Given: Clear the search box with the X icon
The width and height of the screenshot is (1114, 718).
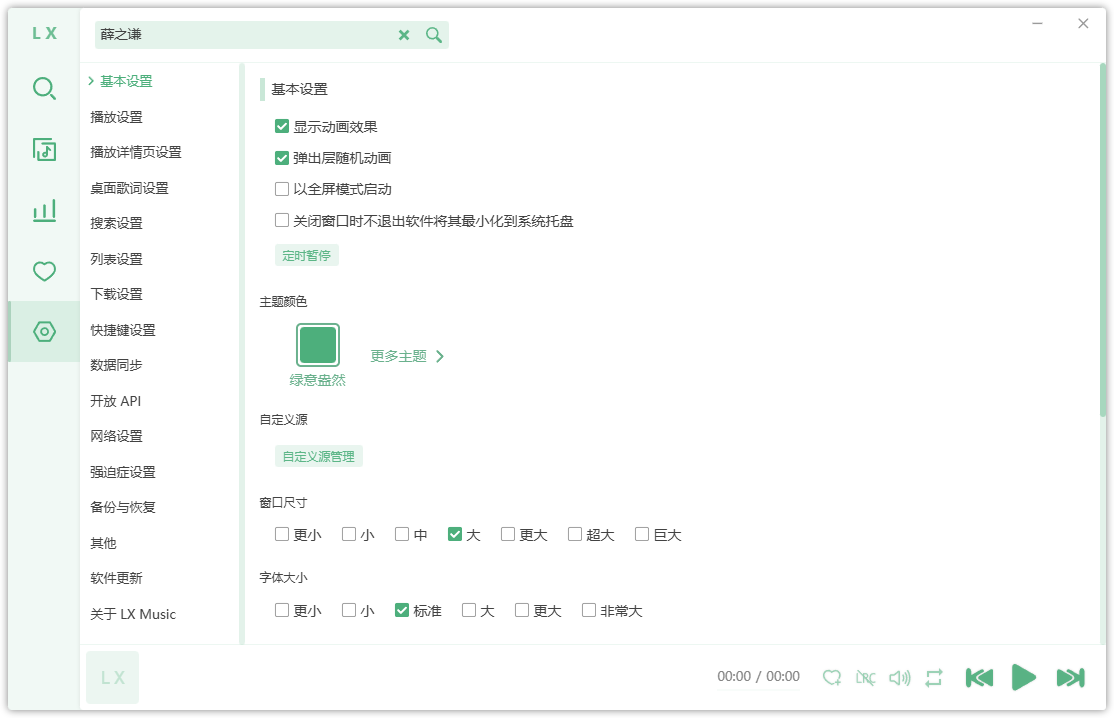Looking at the screenshot, I should pos(404,35).
